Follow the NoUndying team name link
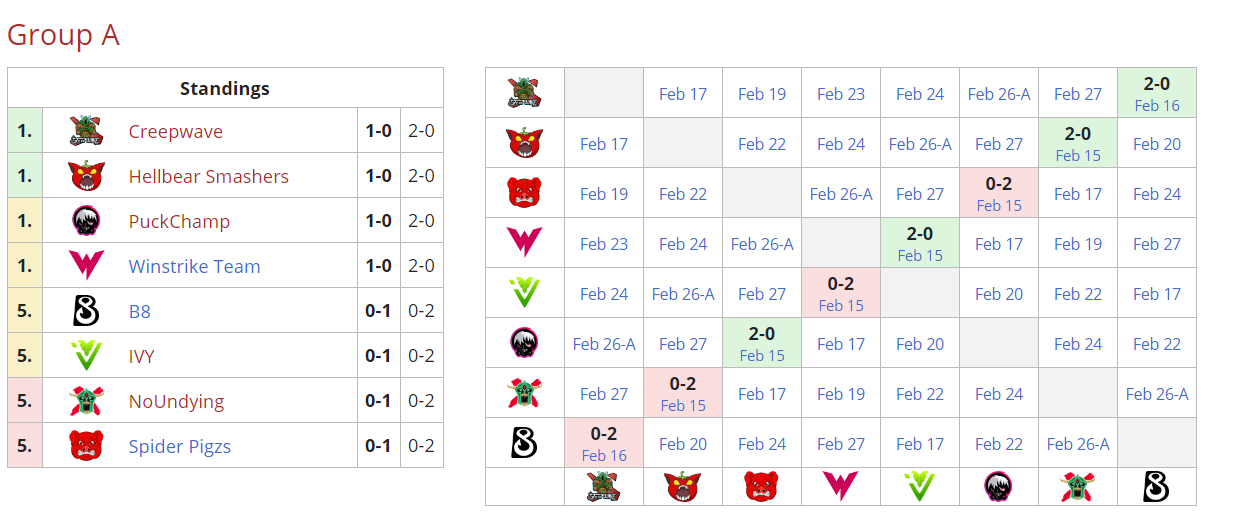This screenshot has height=521, width=1244. click(176, 402)
